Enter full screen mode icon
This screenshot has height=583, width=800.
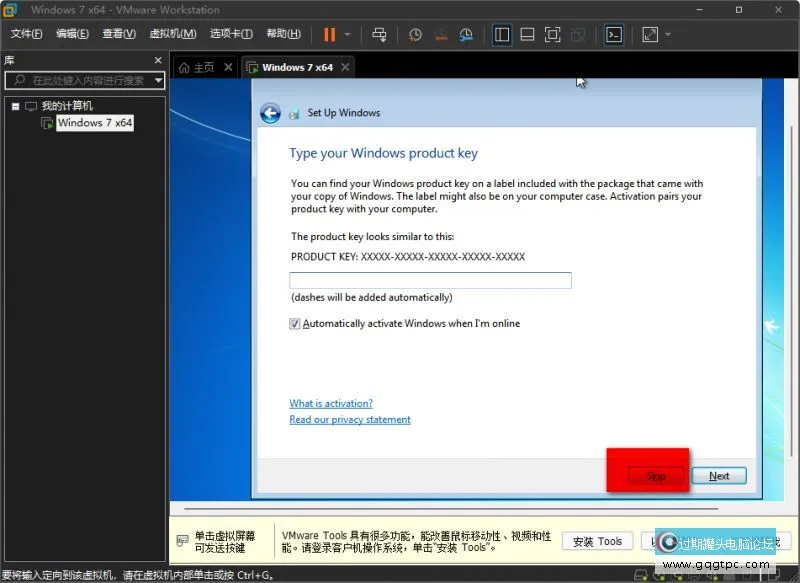point(552,34)
